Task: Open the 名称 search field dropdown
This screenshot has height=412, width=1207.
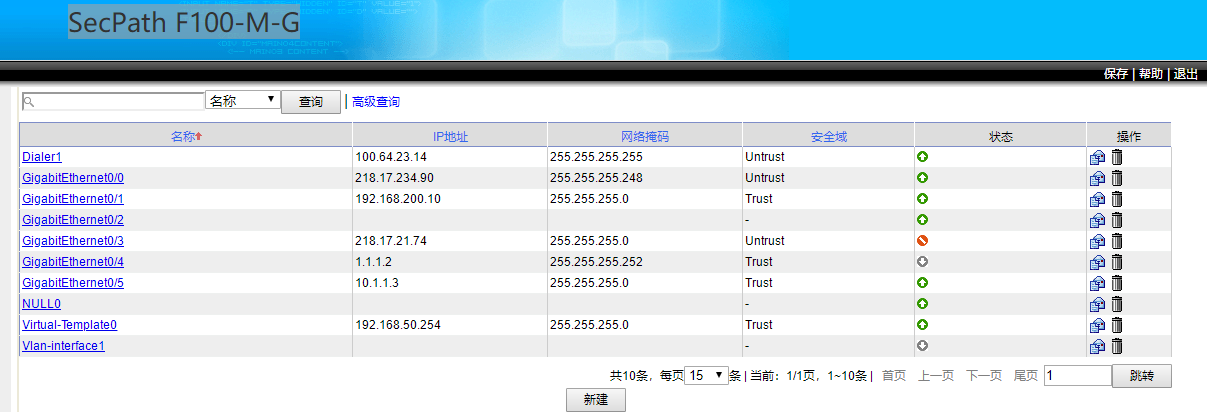Action: click(242, 101)
